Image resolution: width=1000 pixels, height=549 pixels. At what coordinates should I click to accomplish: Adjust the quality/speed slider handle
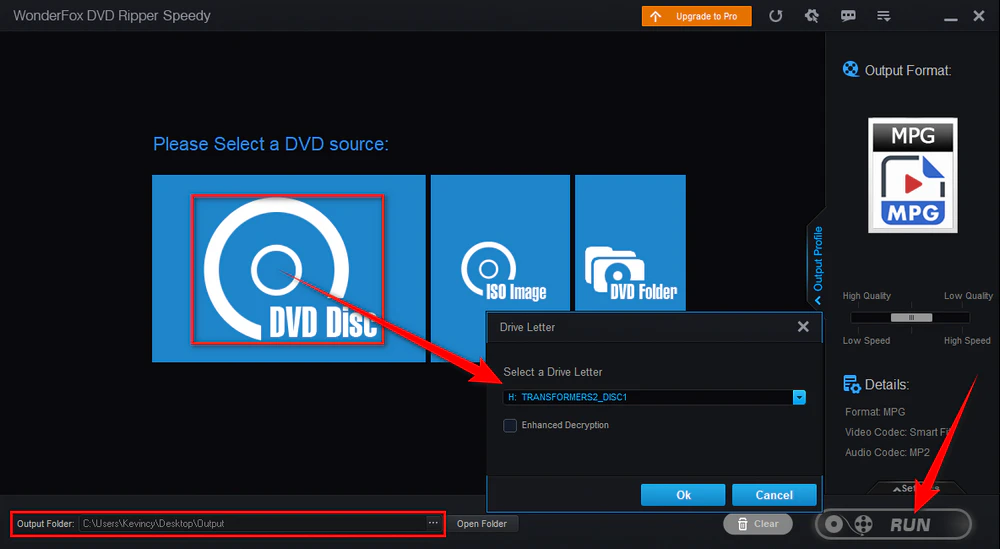coord(911,318)
